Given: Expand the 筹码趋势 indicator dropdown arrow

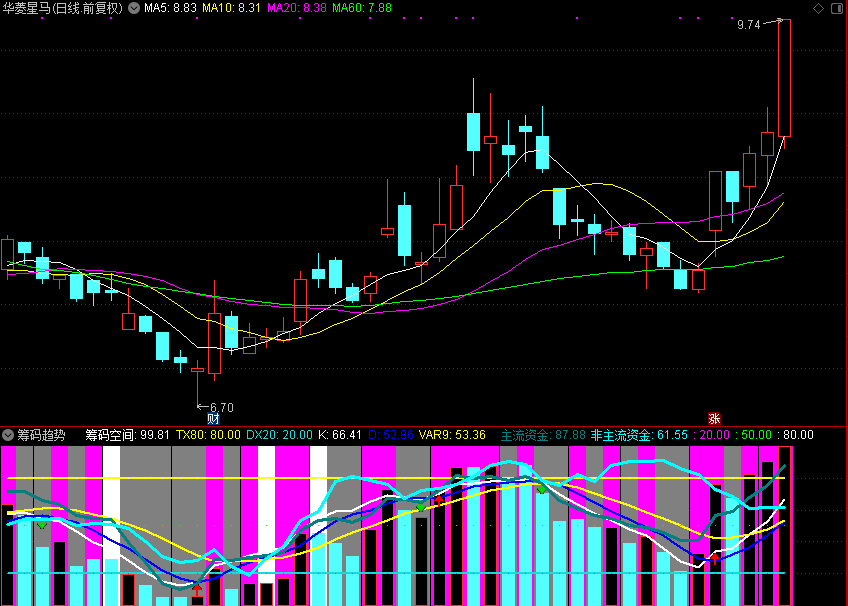Looking at the screenshot, I should point(8,435).
